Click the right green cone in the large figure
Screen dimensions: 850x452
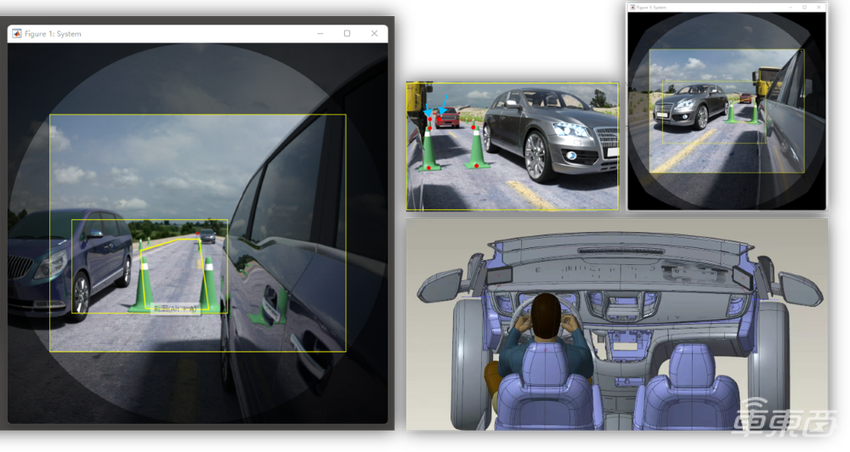[x=210, y=287]
